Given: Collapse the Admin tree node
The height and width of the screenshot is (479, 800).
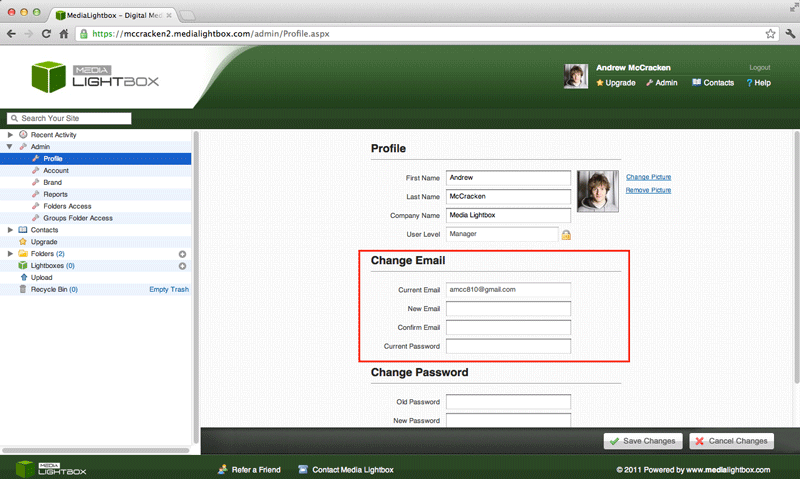Looking at the screenshot, I should tap(10, 147).
